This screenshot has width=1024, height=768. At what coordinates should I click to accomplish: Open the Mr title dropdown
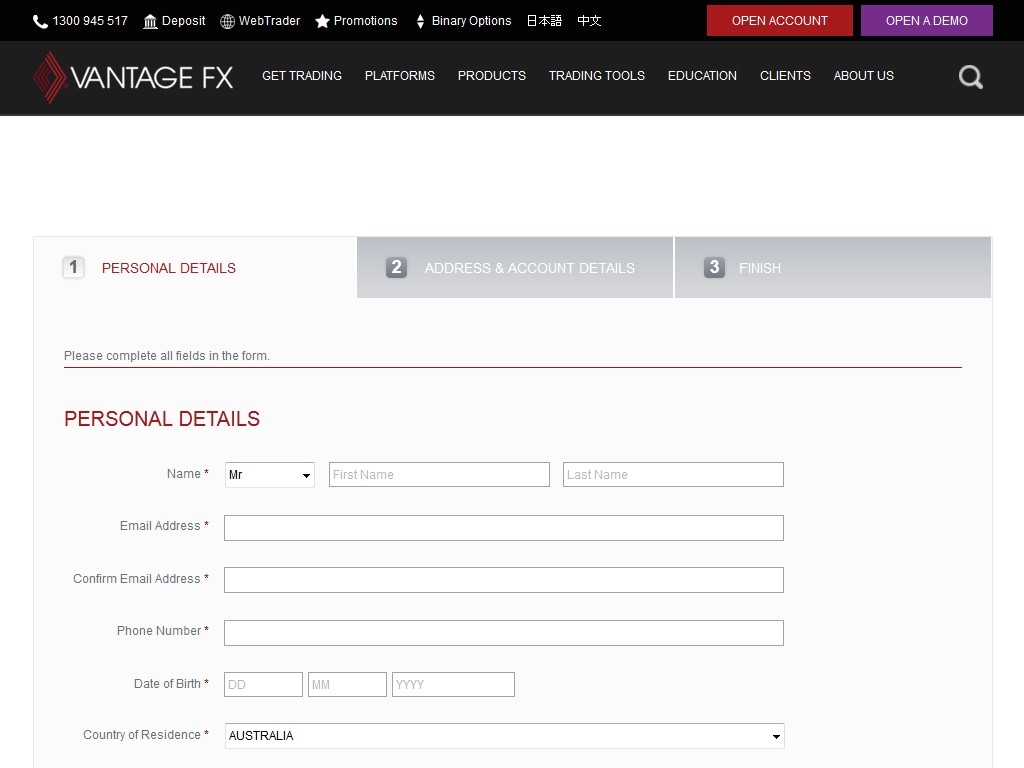pos(270,475)
